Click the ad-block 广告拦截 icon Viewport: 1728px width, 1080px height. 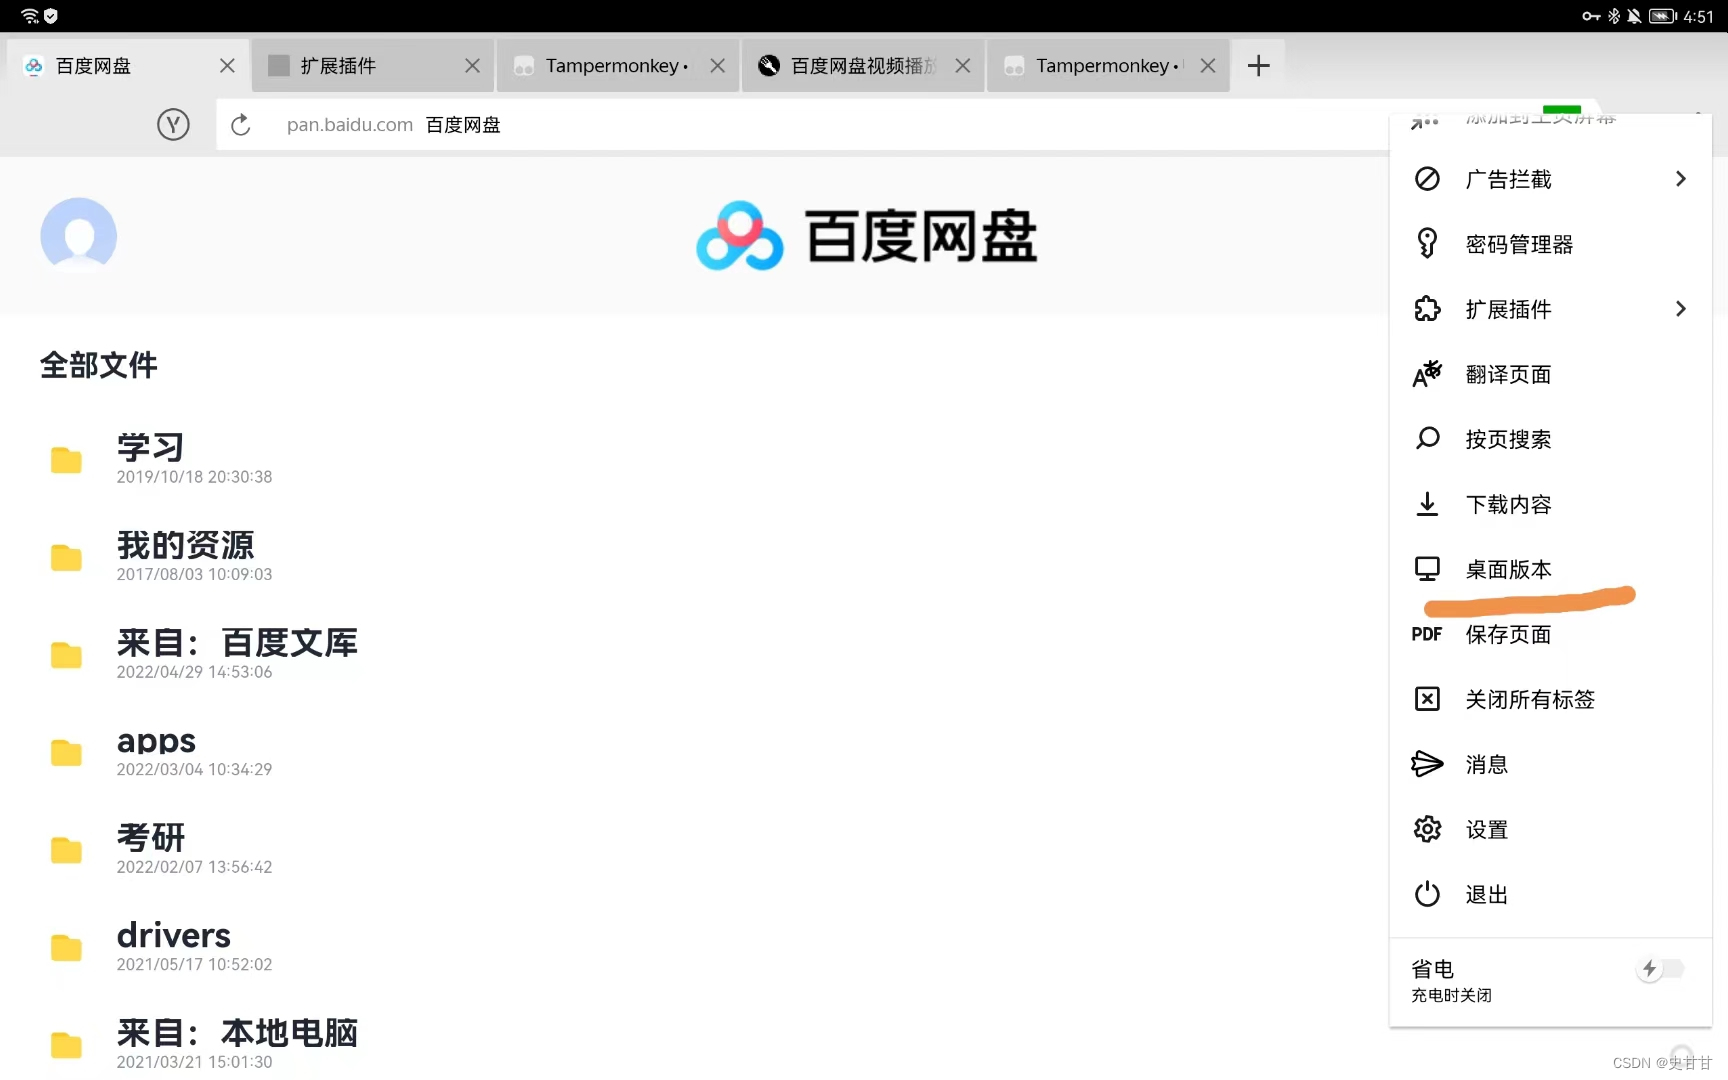click(x=1427, y=179)
